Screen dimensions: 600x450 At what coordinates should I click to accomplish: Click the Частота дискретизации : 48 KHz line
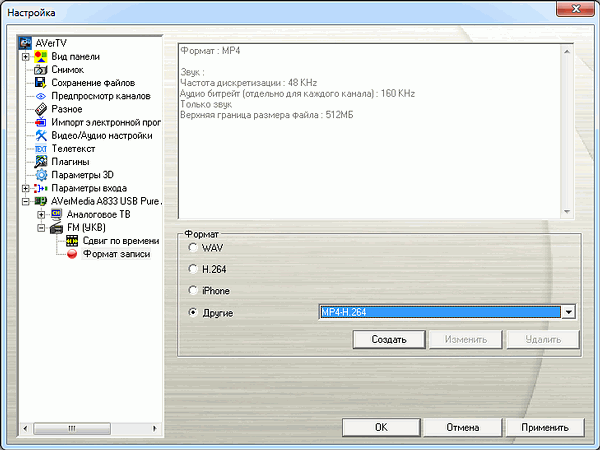[x=248, y=83]
